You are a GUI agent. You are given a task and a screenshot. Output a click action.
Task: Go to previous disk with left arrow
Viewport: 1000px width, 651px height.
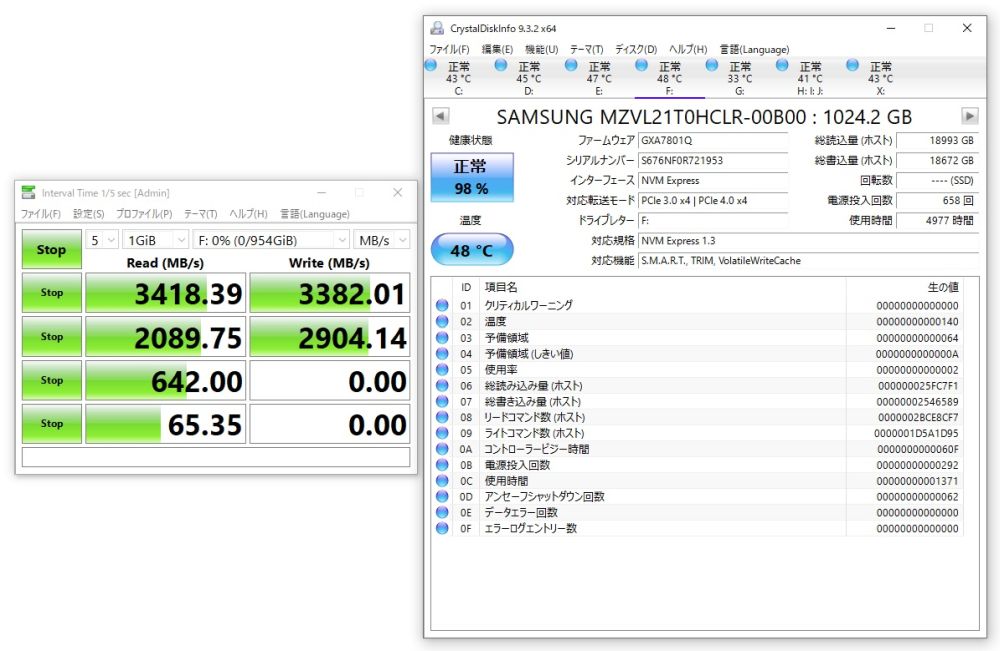[x=440, y=116]
